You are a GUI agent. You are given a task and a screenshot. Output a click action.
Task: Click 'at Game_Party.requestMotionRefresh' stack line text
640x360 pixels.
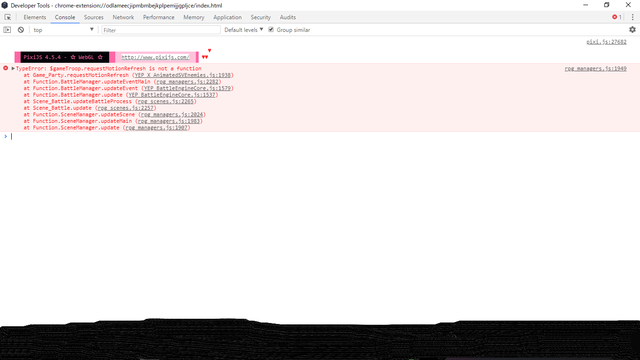click(76, 75)
